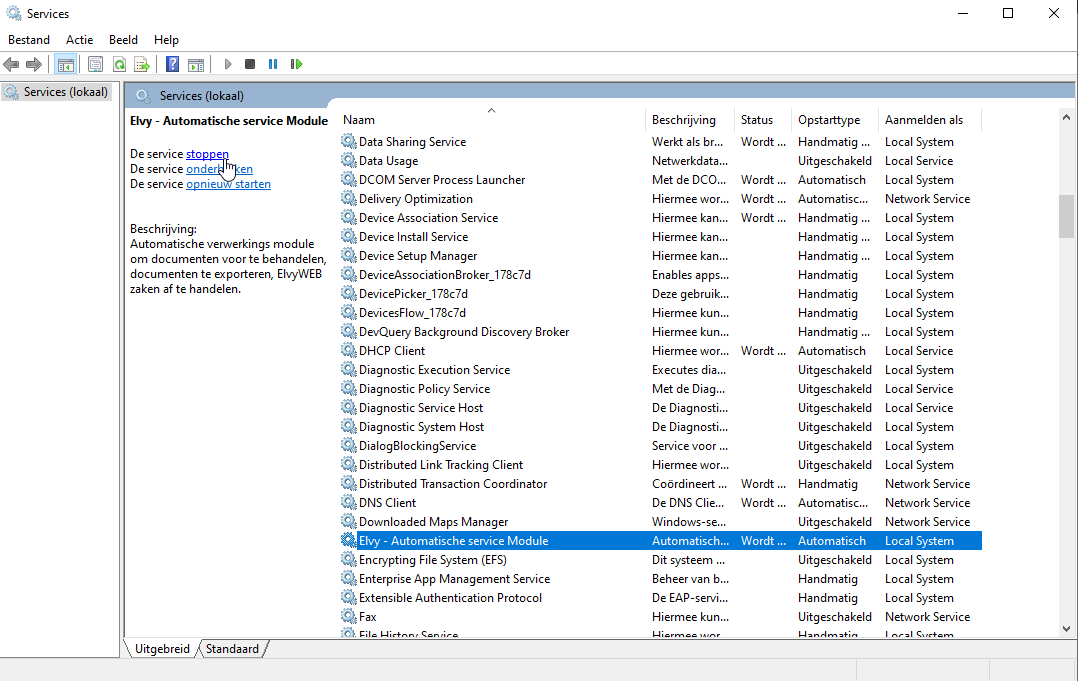Toggle the action pane toolbar icon

[x=196, y=65]
